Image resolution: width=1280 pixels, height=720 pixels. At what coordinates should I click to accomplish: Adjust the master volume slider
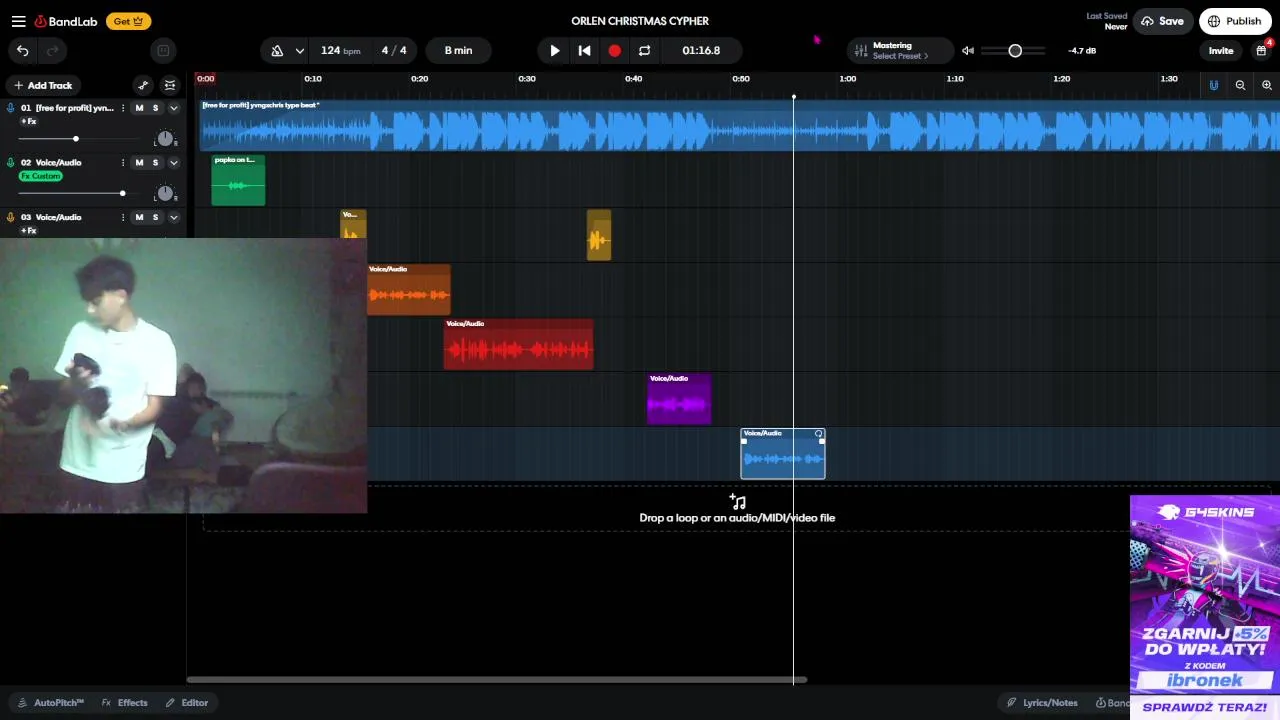1015,50
